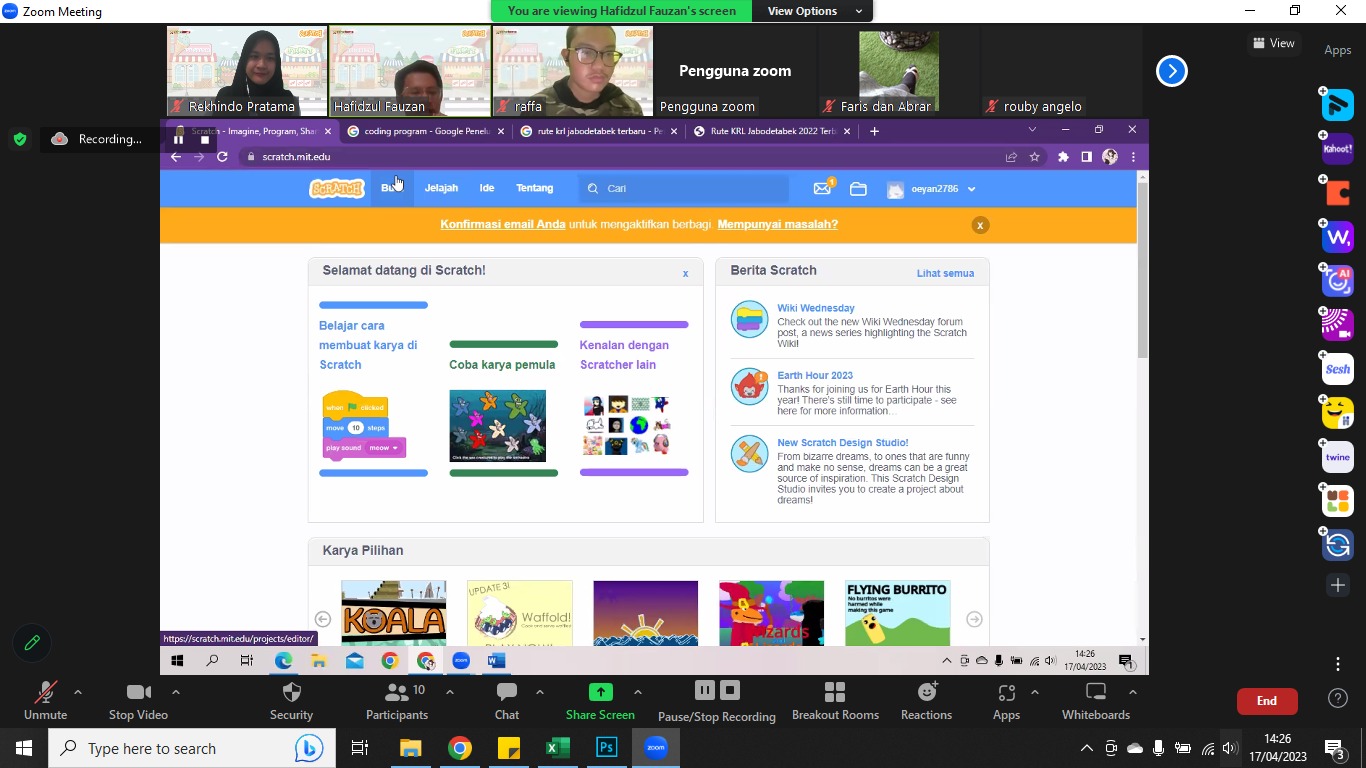Open Excel from the Windows taskbar
The height and width of the screenshot is (768, 1366).
pos(557,748)
